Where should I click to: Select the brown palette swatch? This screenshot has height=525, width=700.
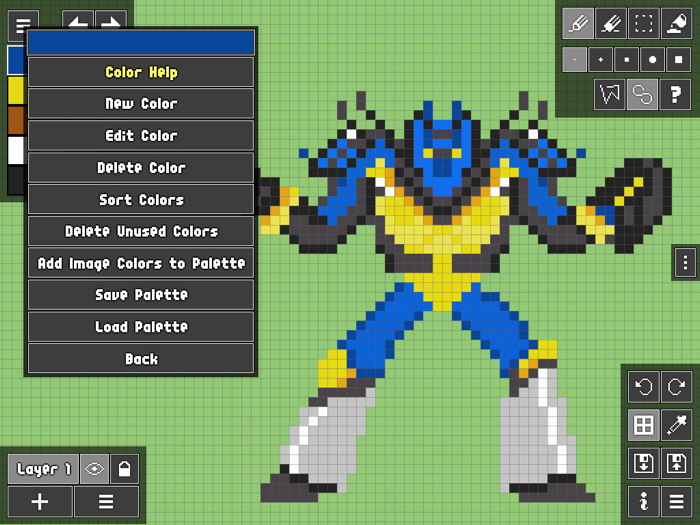pos(16,121)
